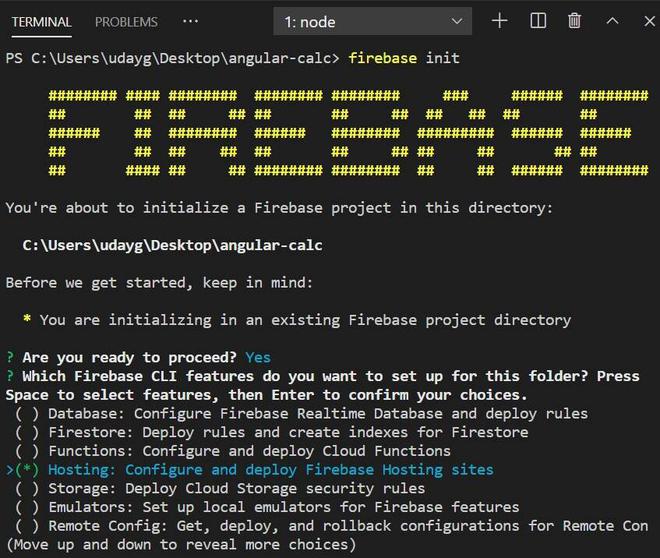Toggle the Database feature checkbox
The width and height of the screenshot is (660, 558).
[x=27, y=414]
